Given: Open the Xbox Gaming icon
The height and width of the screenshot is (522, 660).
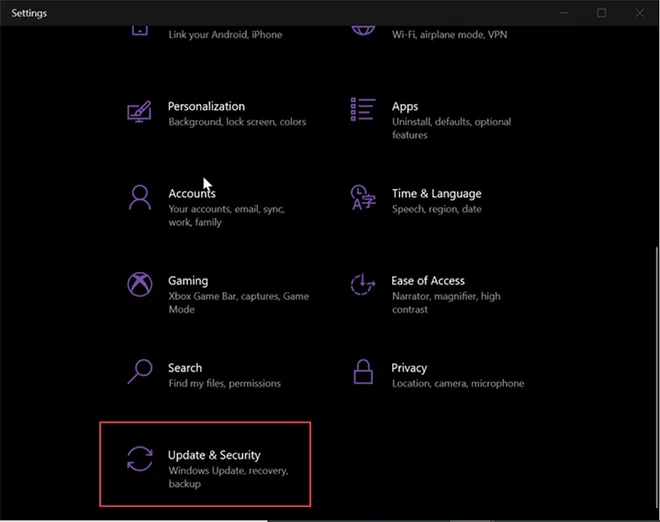Looking at the screenshot, I should pos(140,284).
